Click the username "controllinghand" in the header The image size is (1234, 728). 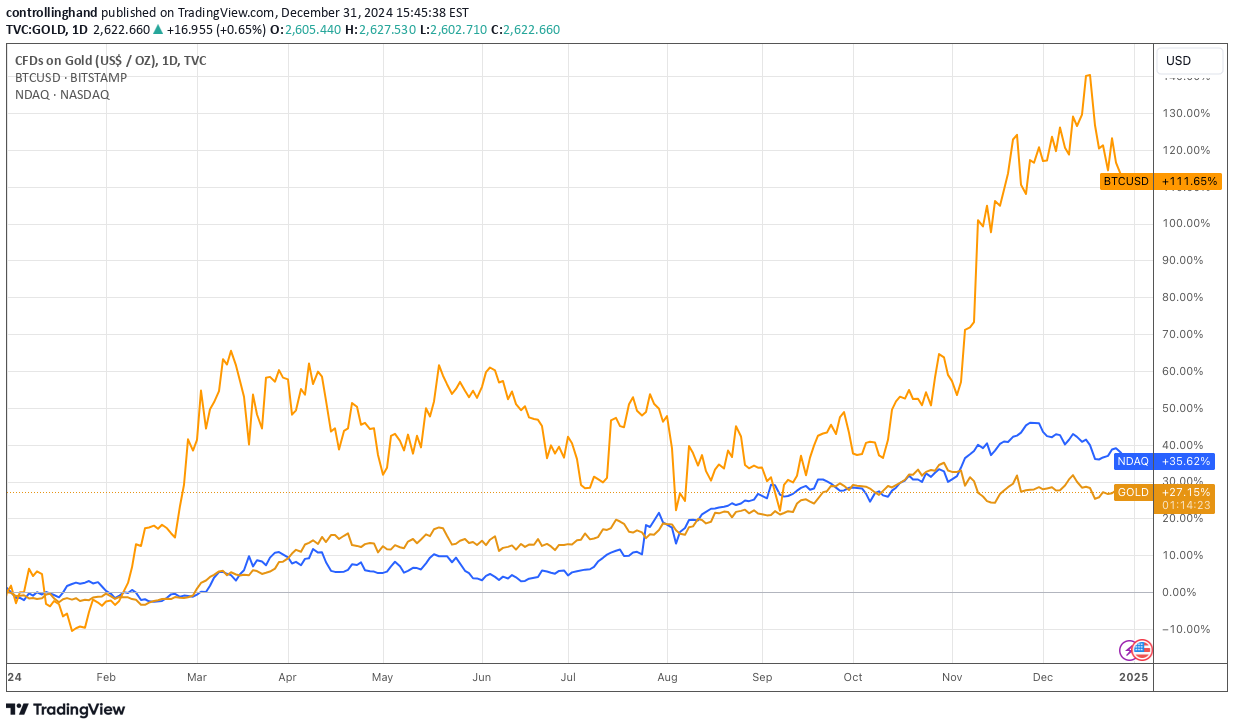[50, 13]
